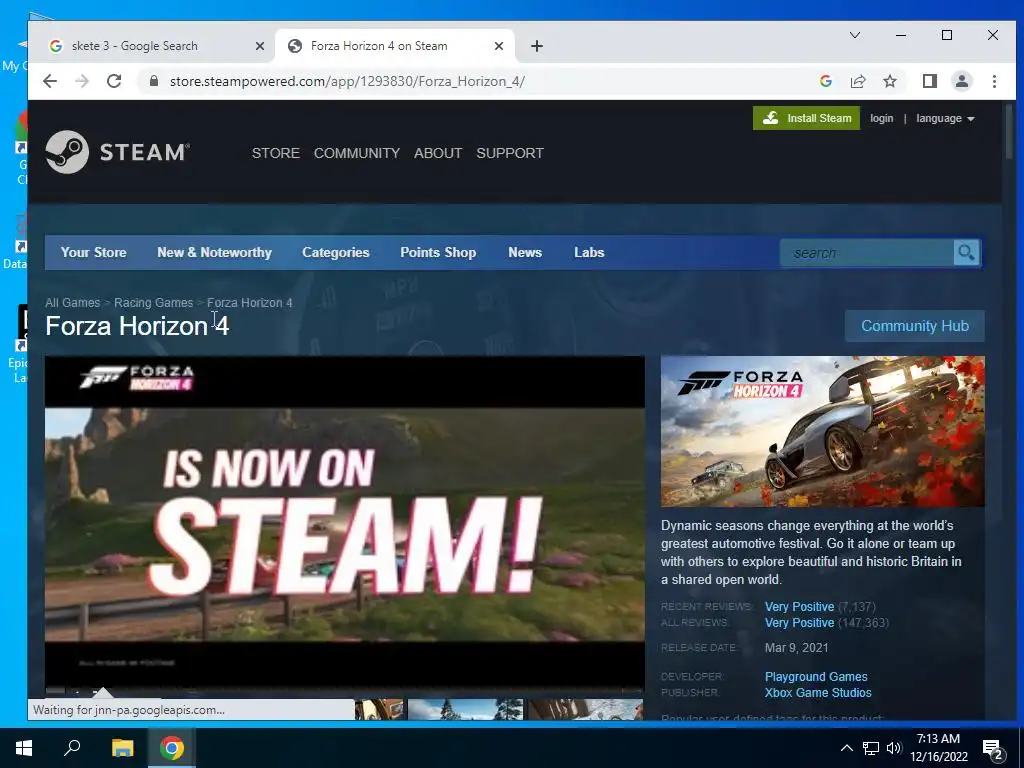Open a new browser tab
This screenshot has height=768, width=1024.
tap(537, 46)
